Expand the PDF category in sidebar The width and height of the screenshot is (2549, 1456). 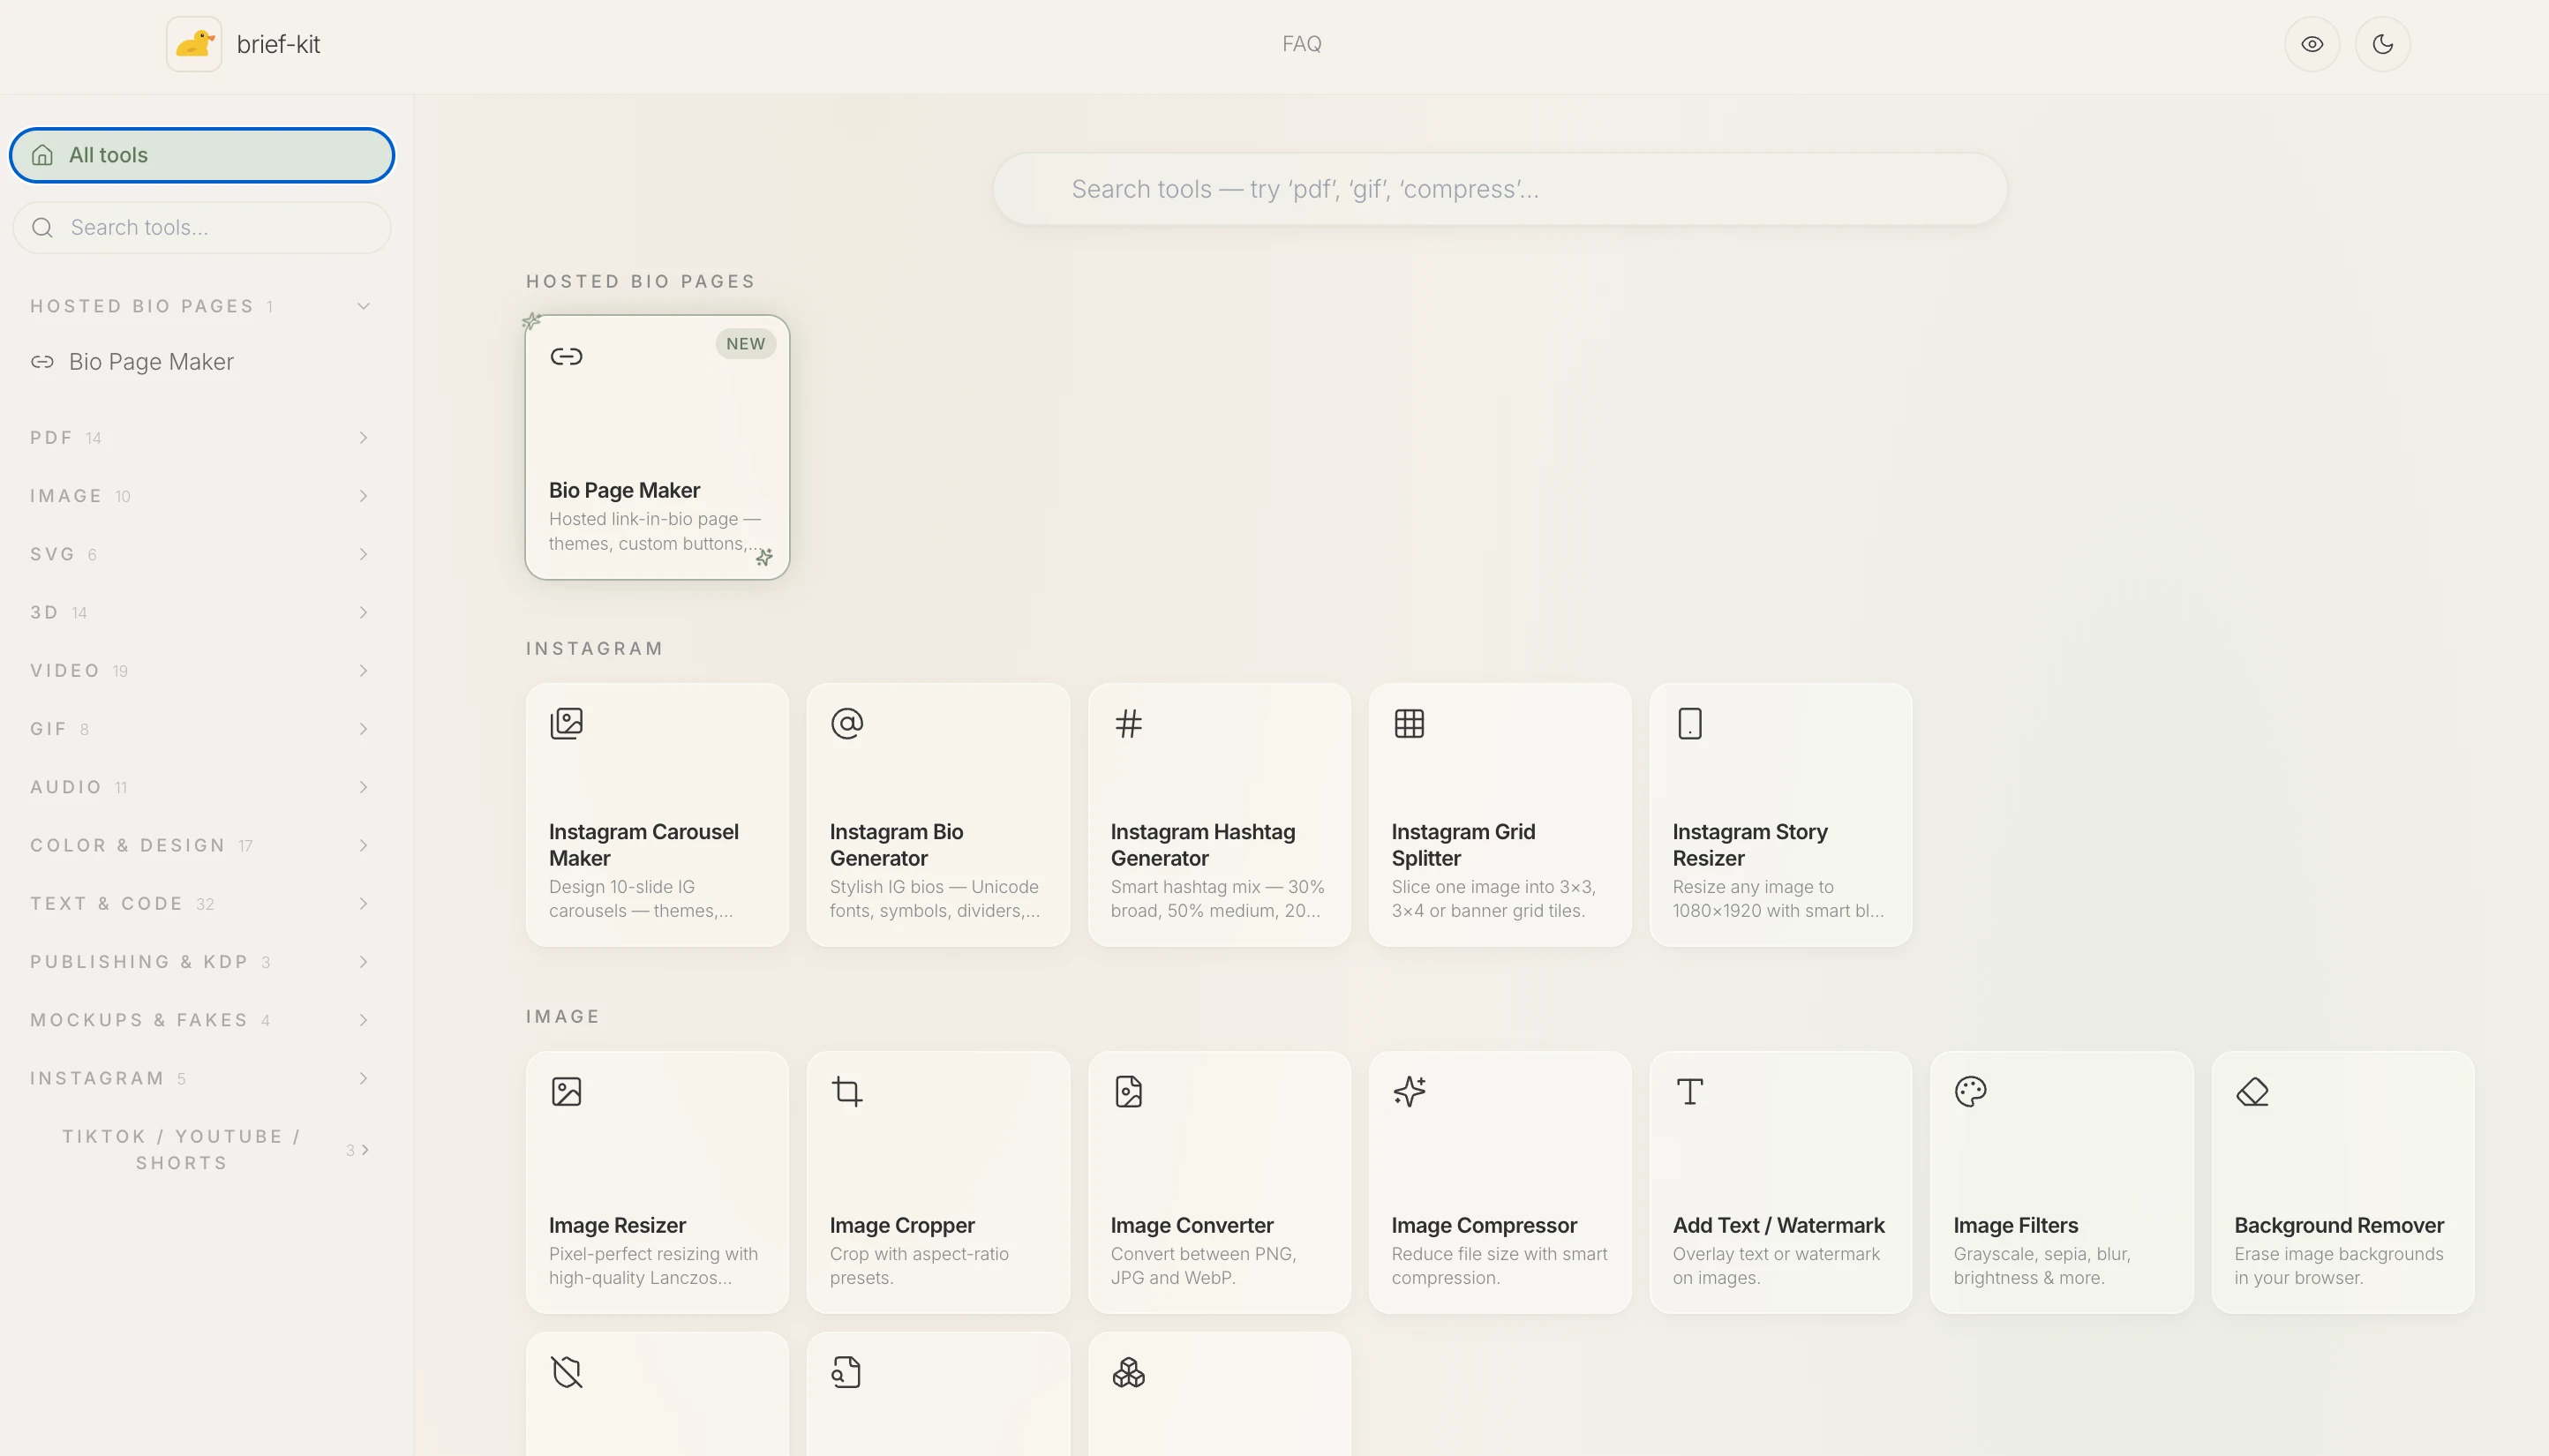pyautogui.click(x=363, y=438)
